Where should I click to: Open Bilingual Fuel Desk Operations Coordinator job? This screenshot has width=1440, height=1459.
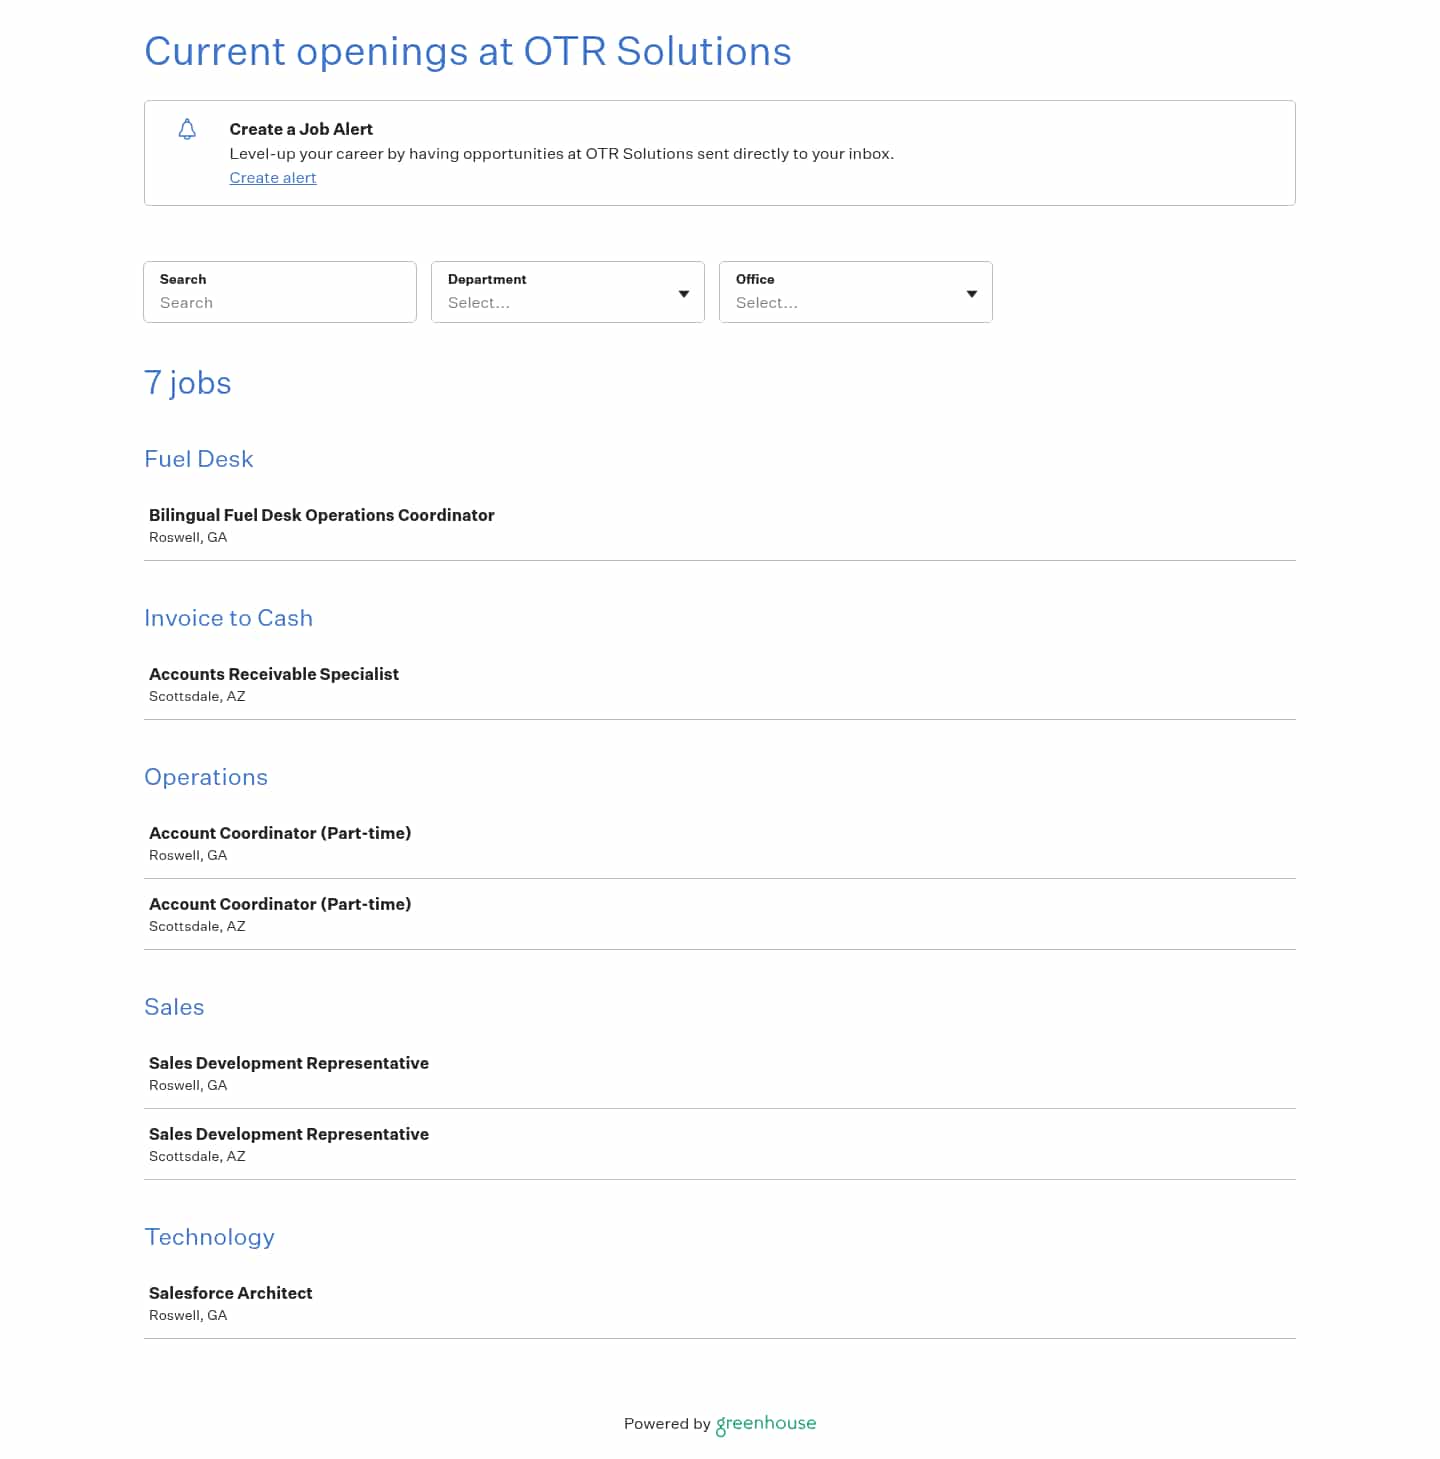322,515
